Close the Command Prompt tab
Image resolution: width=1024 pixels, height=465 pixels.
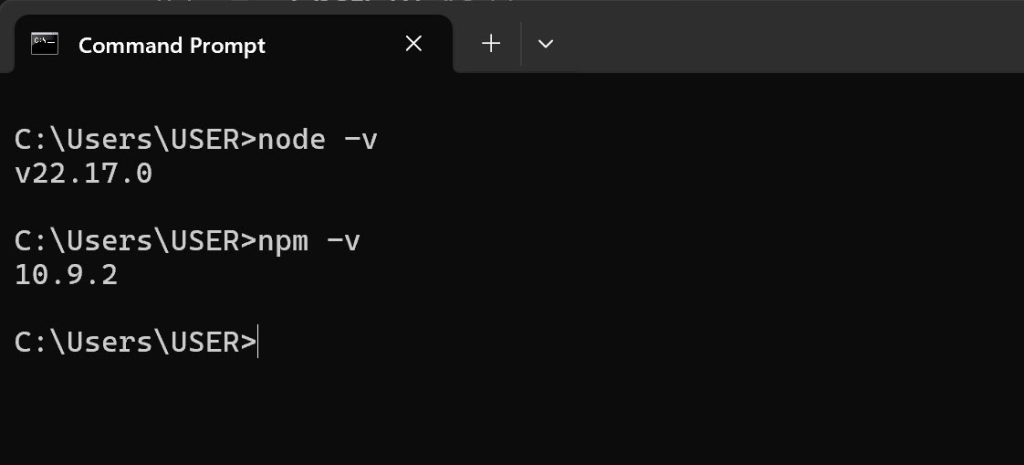point(413,44)
